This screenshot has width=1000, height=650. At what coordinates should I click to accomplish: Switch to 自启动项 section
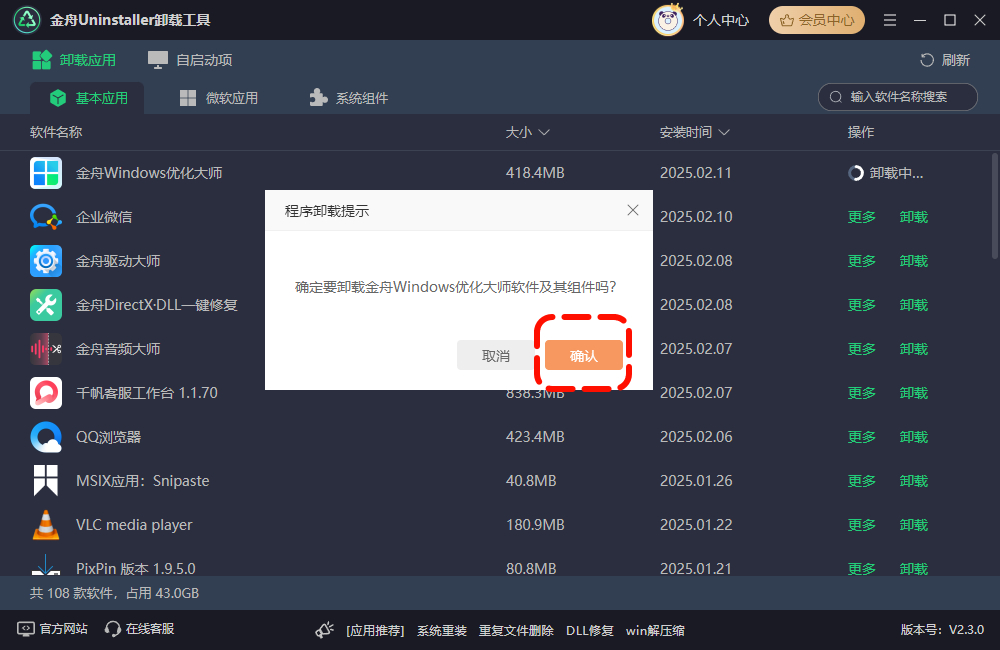[x=190, y=60]
